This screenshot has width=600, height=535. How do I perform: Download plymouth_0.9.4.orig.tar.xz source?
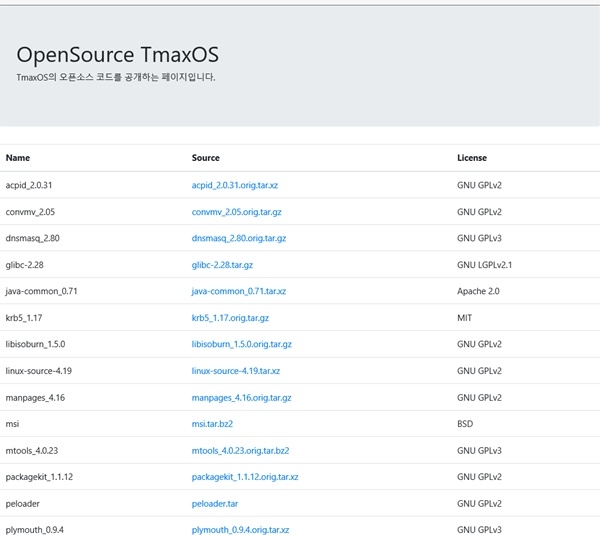tap(240, 529)
